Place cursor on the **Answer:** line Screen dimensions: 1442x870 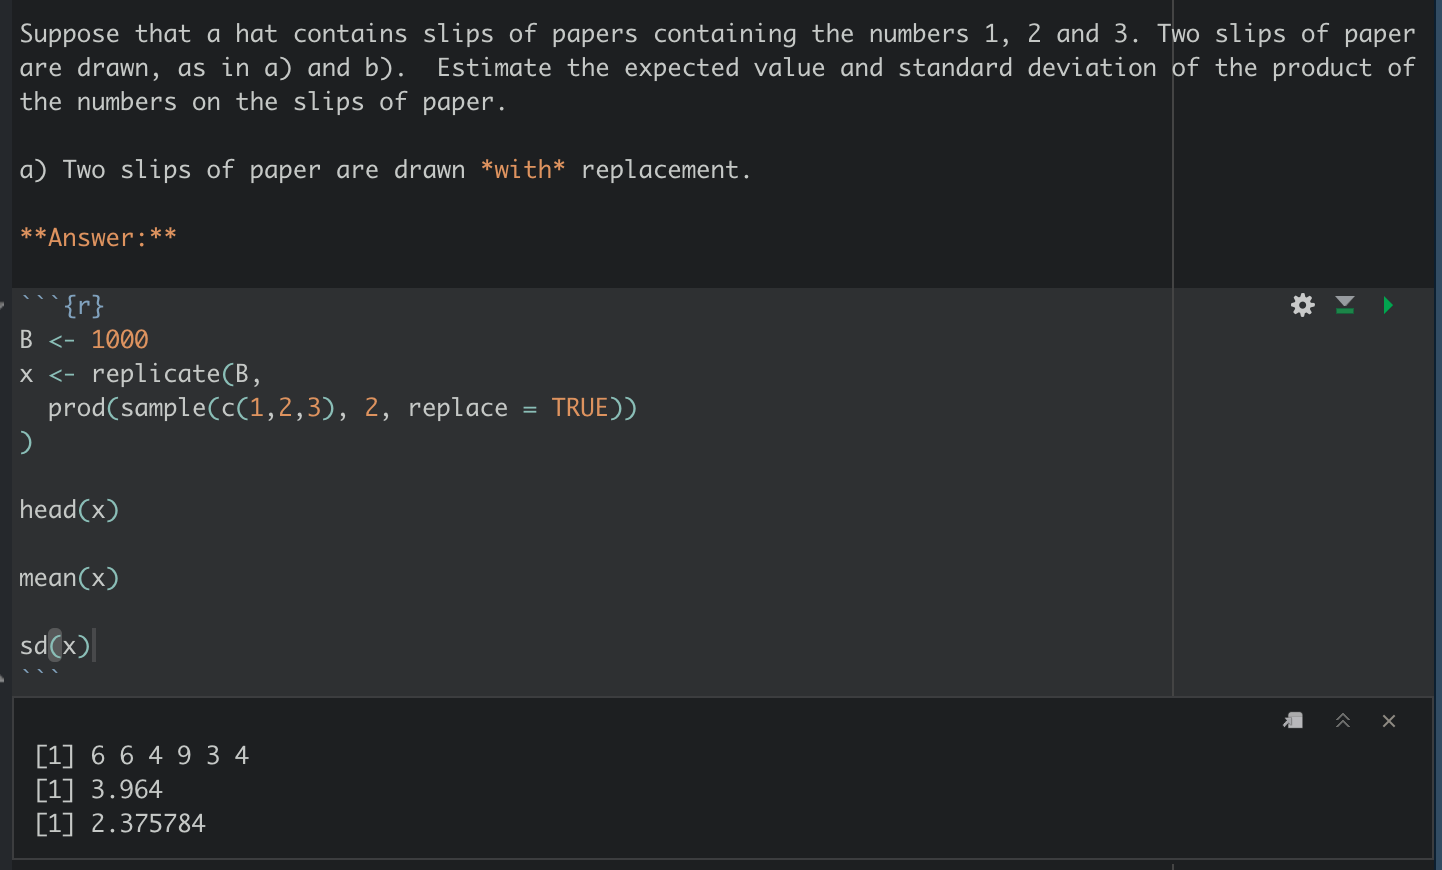pyautogui.click(x=98, y=238)
